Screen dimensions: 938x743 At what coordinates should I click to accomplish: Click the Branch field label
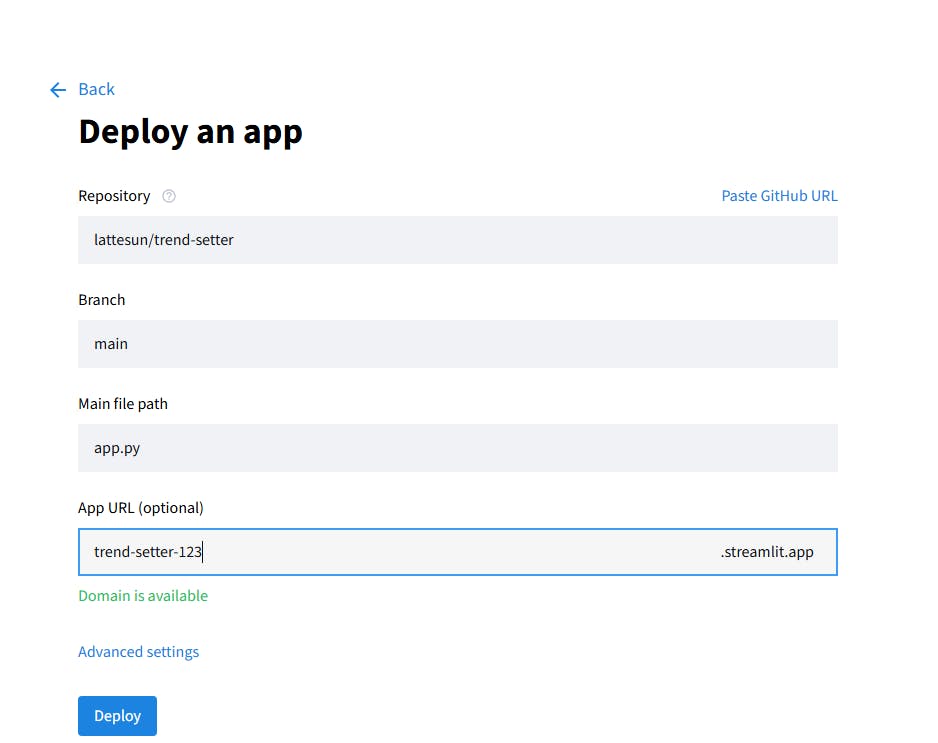(x=102, y=300)
